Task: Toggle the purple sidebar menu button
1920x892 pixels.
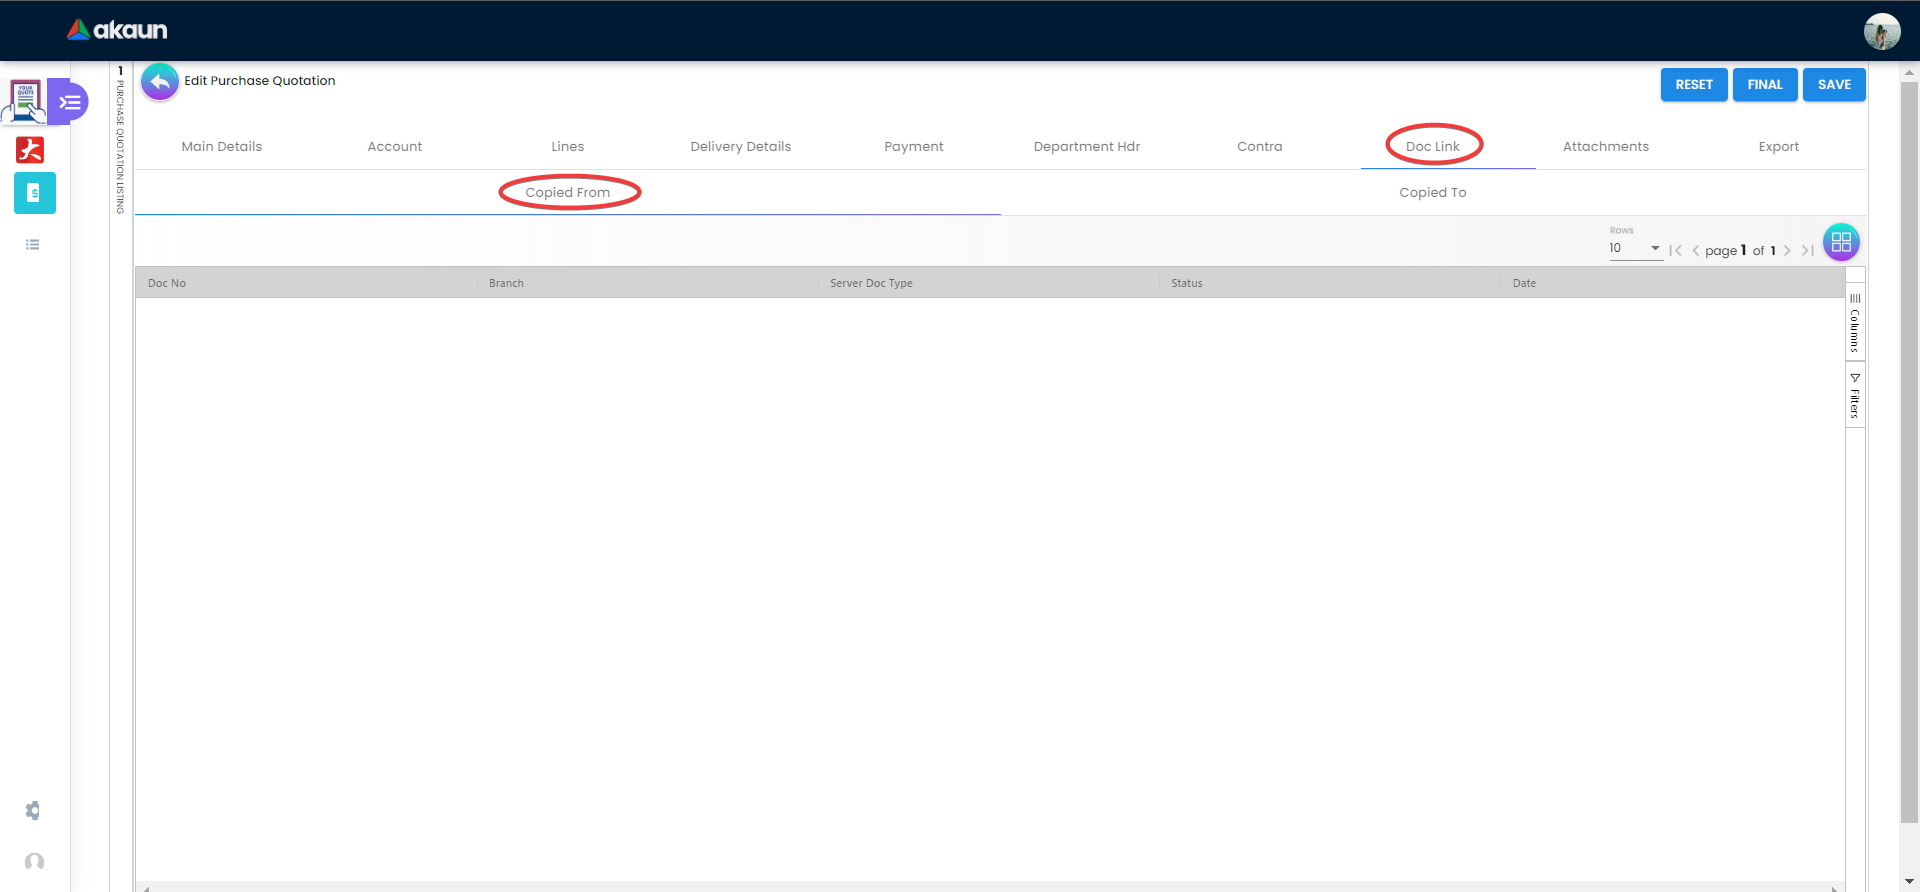Action: pyautogui.click(x=69, y=102)
